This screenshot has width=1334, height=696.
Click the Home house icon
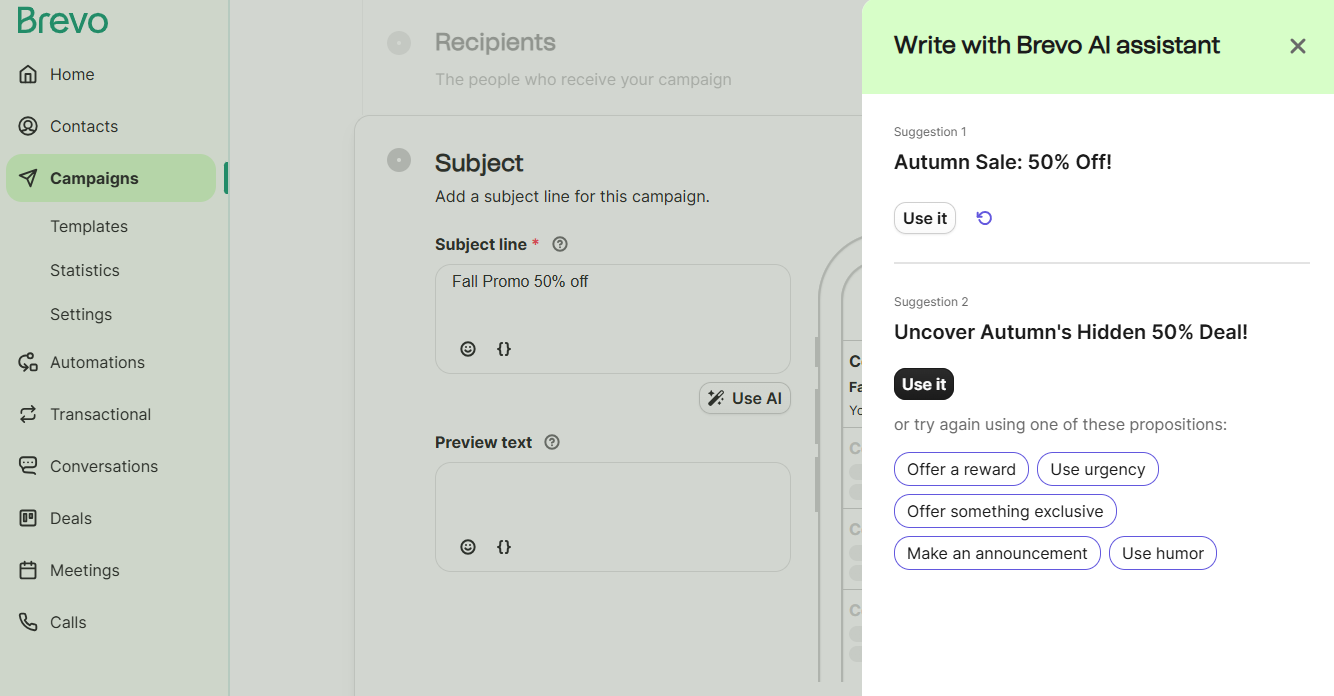[x=28, y=74]
